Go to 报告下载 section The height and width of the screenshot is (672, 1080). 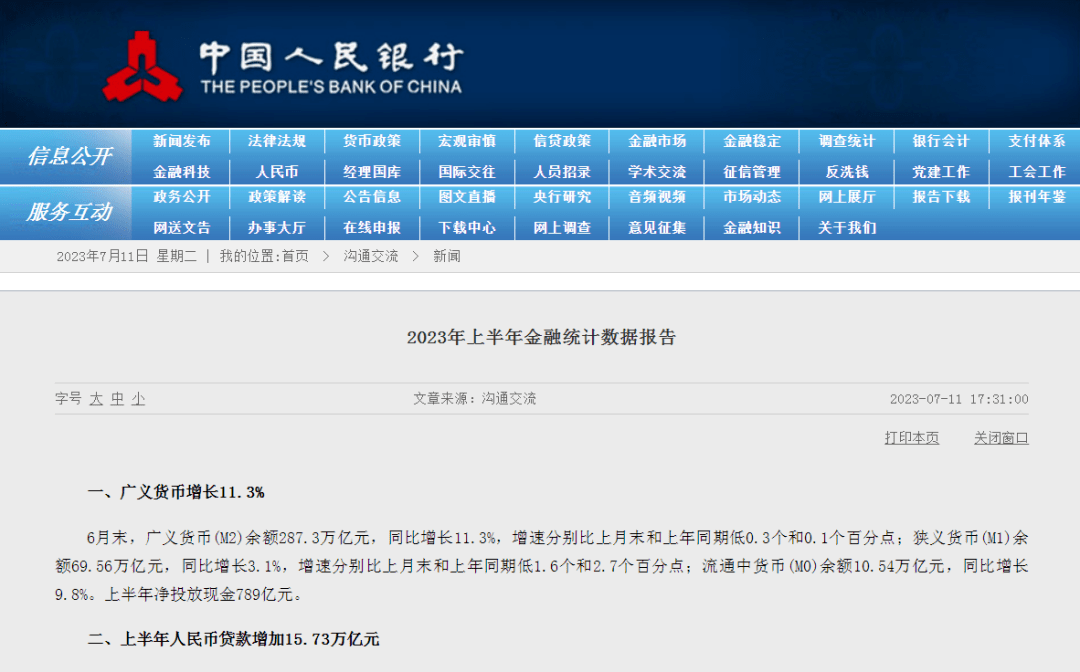click(x=941, y=197)
